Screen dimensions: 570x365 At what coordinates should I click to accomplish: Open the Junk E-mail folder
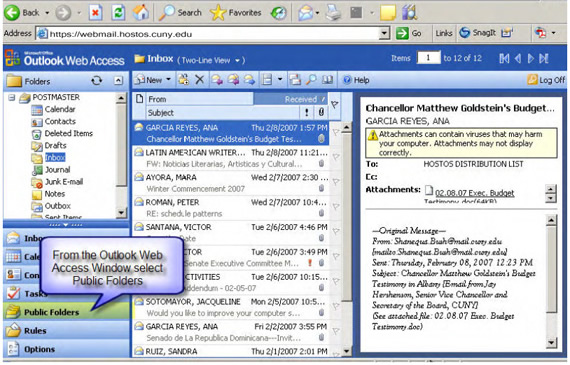57,182
